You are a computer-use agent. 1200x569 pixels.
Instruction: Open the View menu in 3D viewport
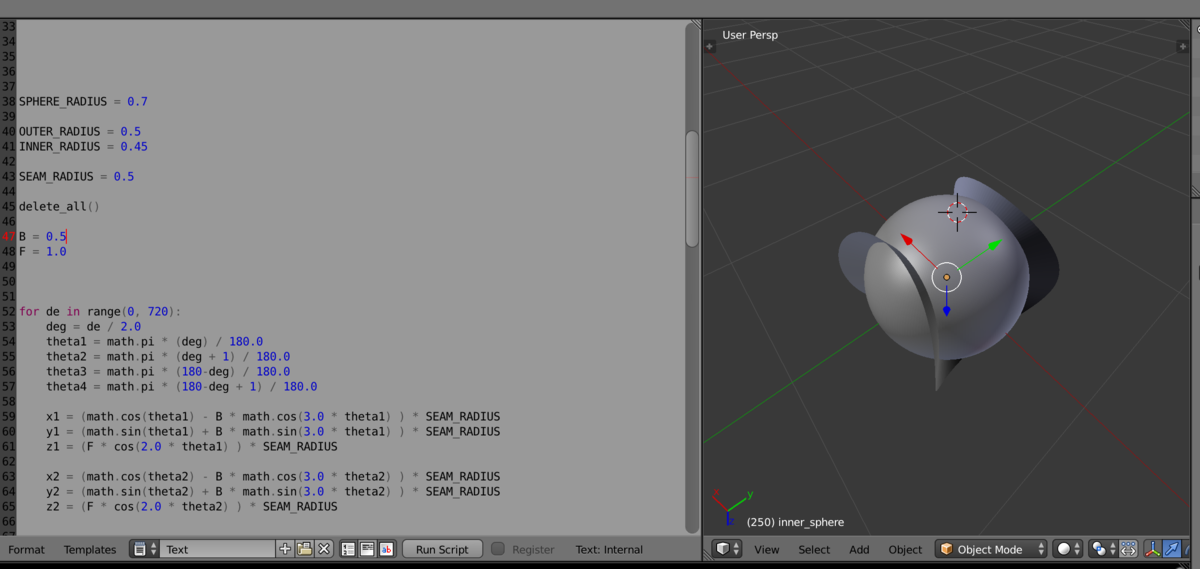click(x=767, y=549)
